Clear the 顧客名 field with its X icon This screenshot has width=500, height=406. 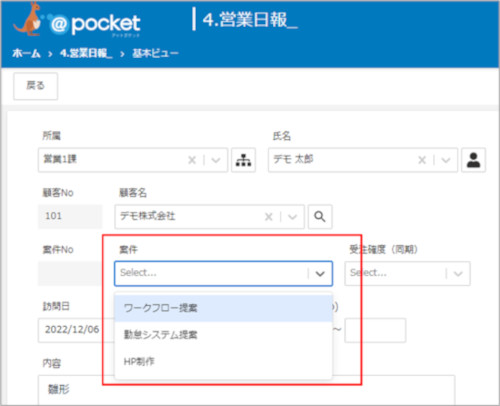(269, 217)
